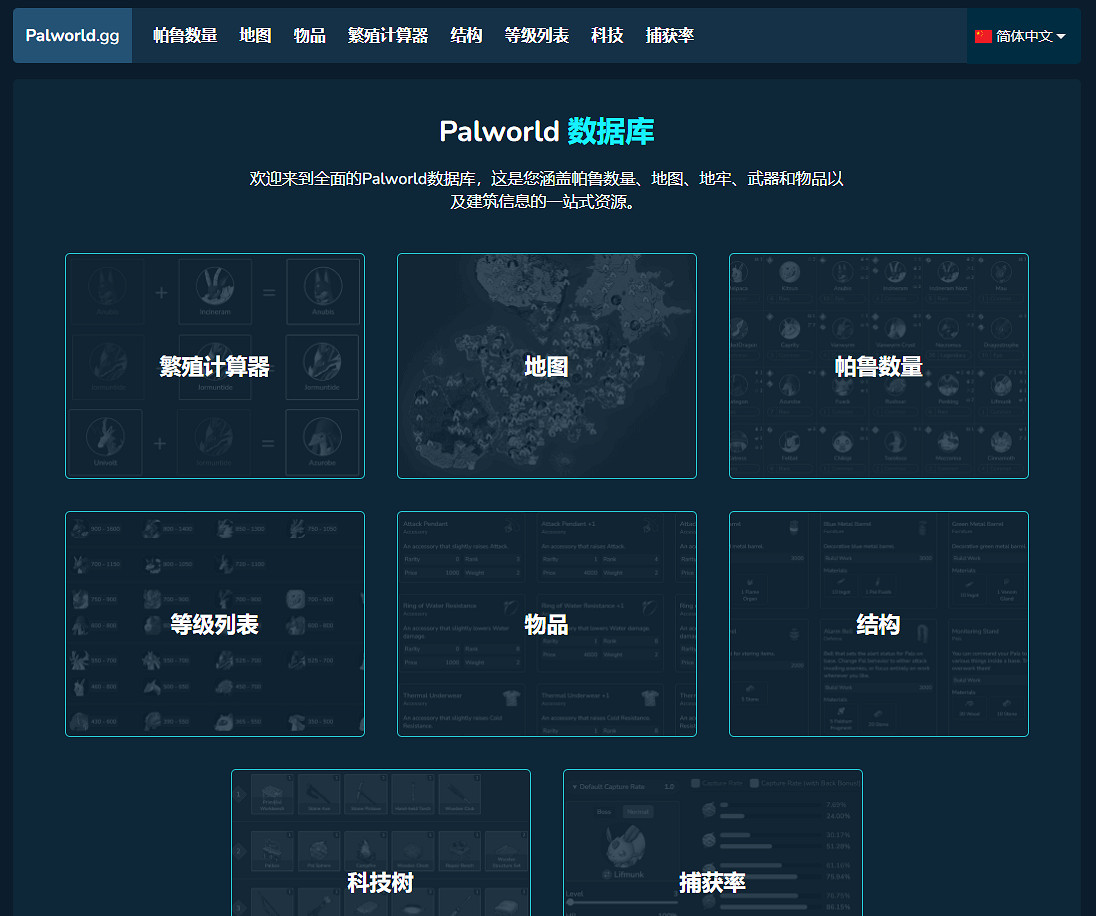The image size is (1096, 916).
Task: Open the 等级列表 tier list card
Action: click(x=215, y=624)
